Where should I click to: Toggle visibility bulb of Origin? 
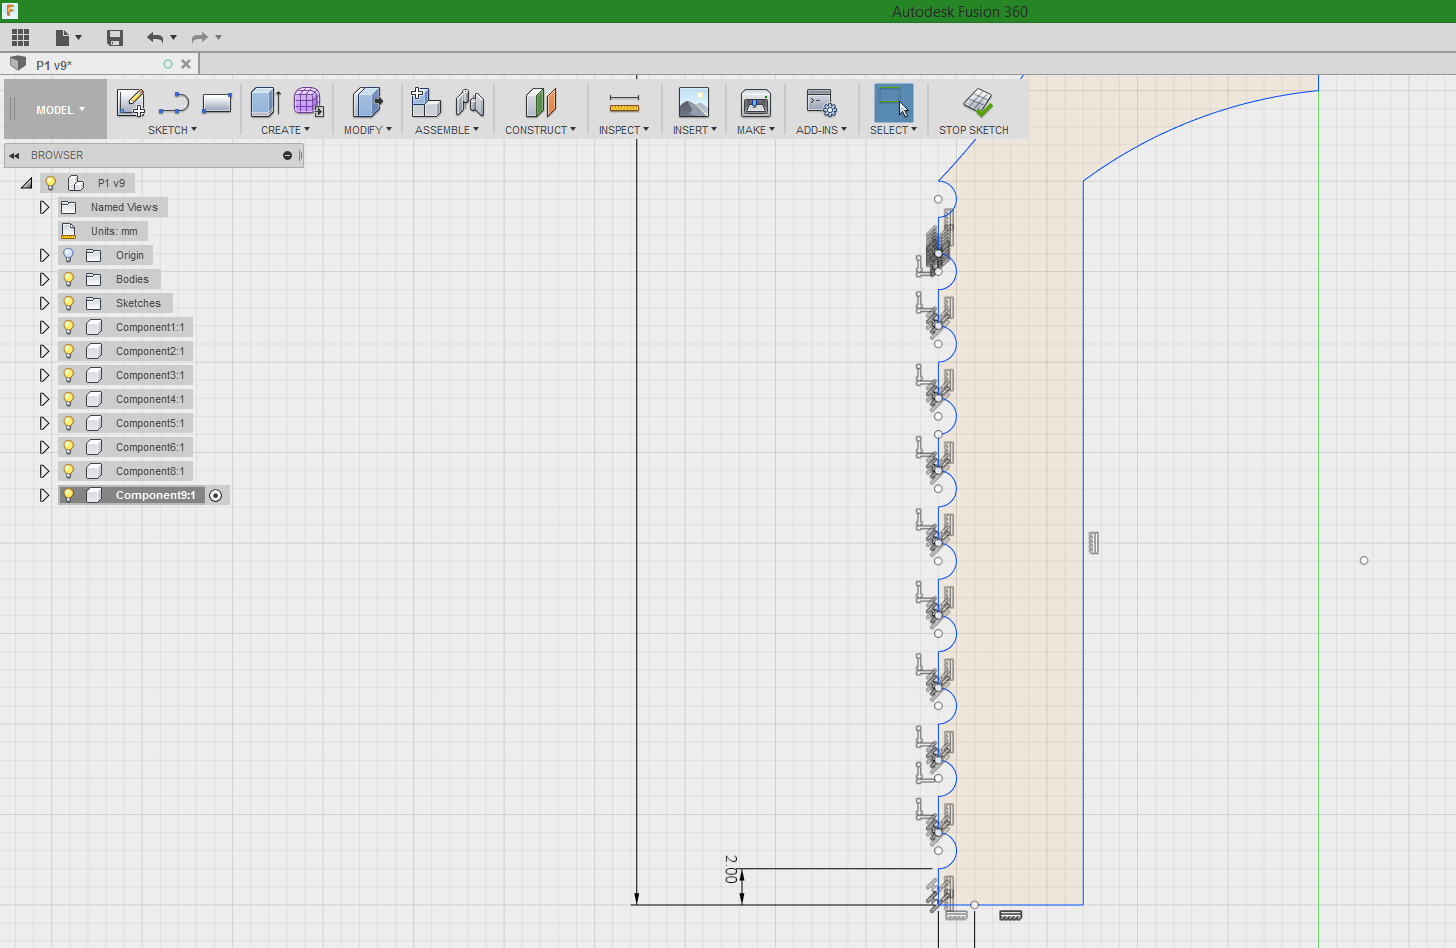tap(69, 255)
